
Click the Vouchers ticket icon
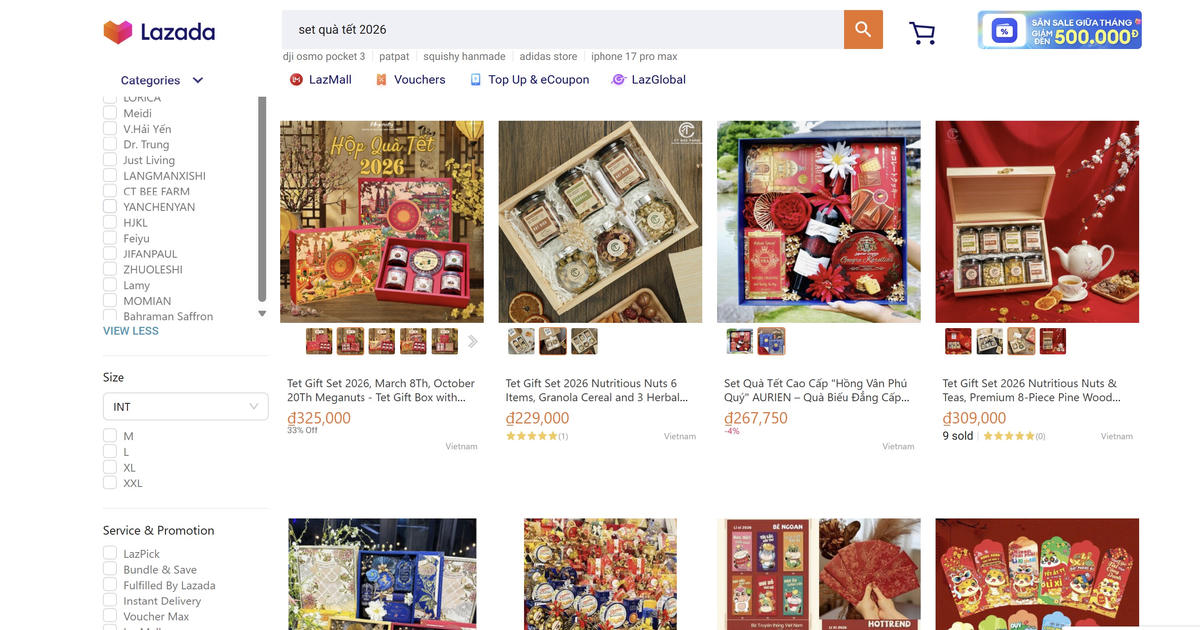(x=381, y=80)
